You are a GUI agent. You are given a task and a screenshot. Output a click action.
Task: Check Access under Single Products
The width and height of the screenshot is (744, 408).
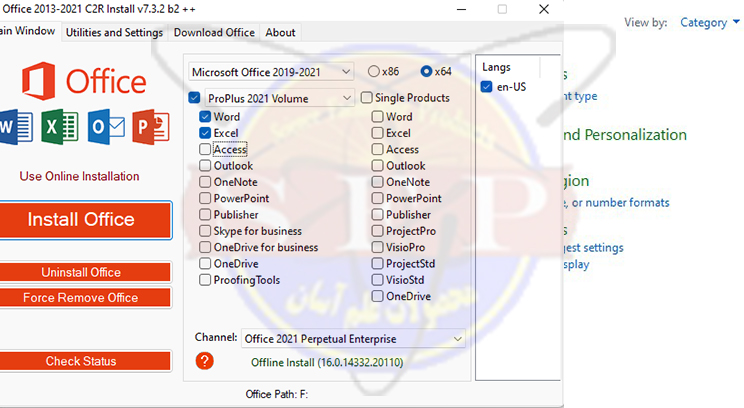click(377, 149)
